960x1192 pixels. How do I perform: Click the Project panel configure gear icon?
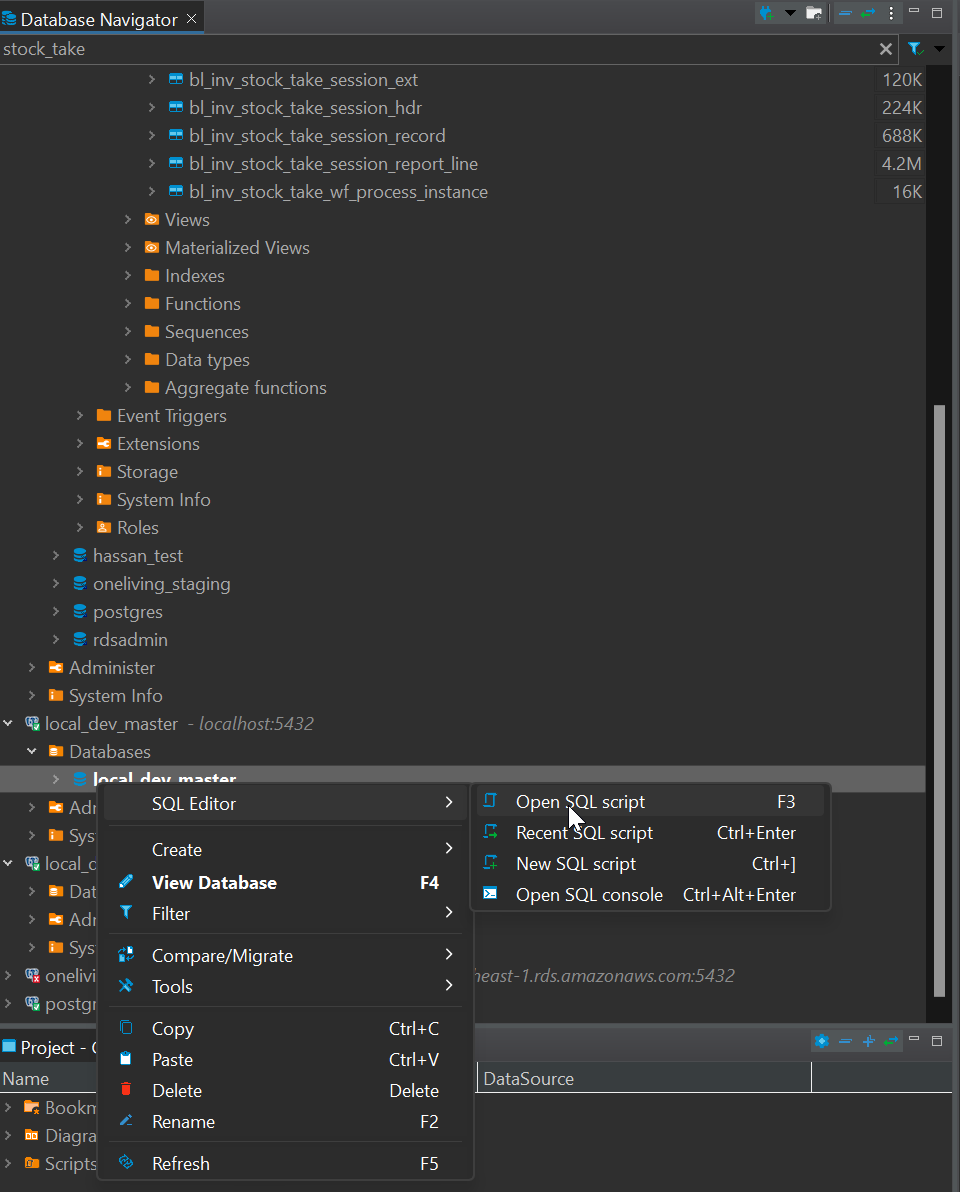click(822, 1041)
